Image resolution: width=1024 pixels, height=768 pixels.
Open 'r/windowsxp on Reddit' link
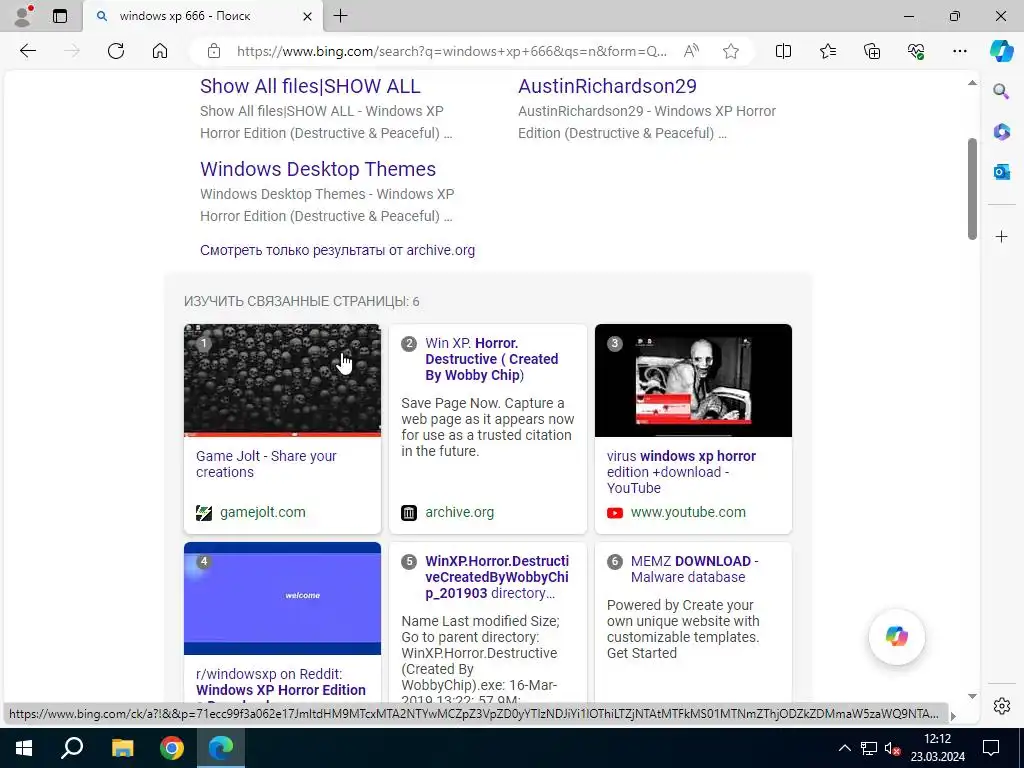click(x=281, y=682)
